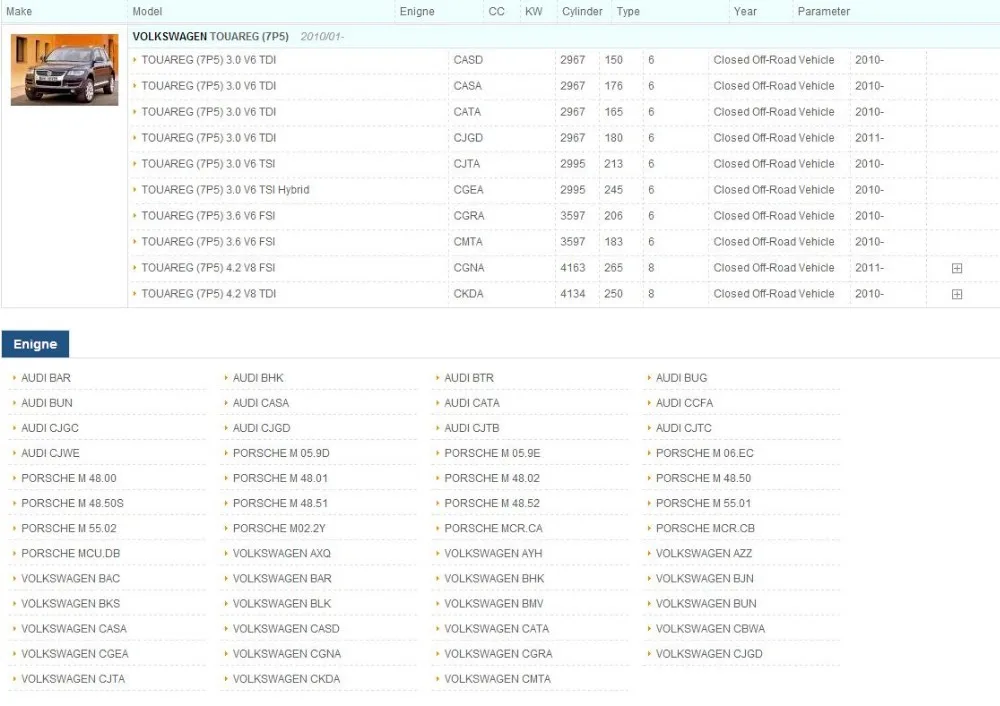The width and height of the screenshot is (1000, 706).
Task: Open the VOLKSWAGEN CMTA engine link
Action: coord(497,679)
